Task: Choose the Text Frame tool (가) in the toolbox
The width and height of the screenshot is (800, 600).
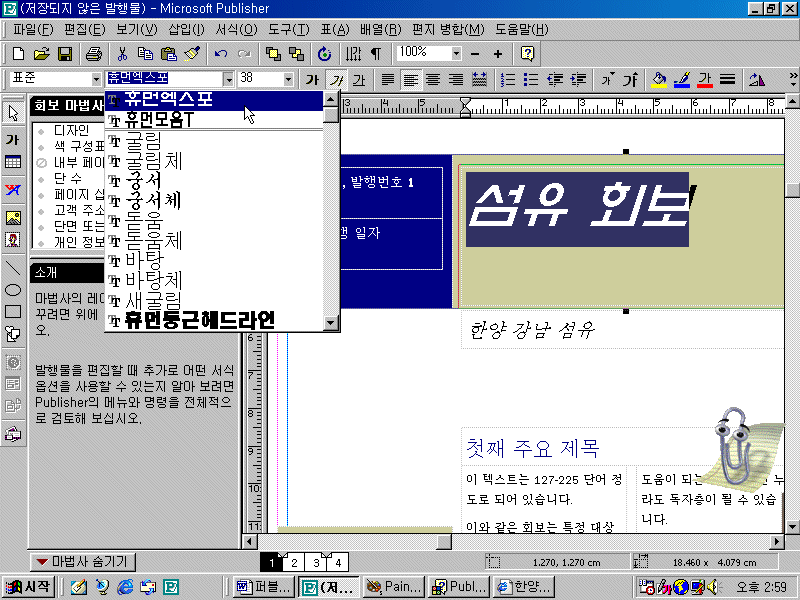Action: [13, 139]
